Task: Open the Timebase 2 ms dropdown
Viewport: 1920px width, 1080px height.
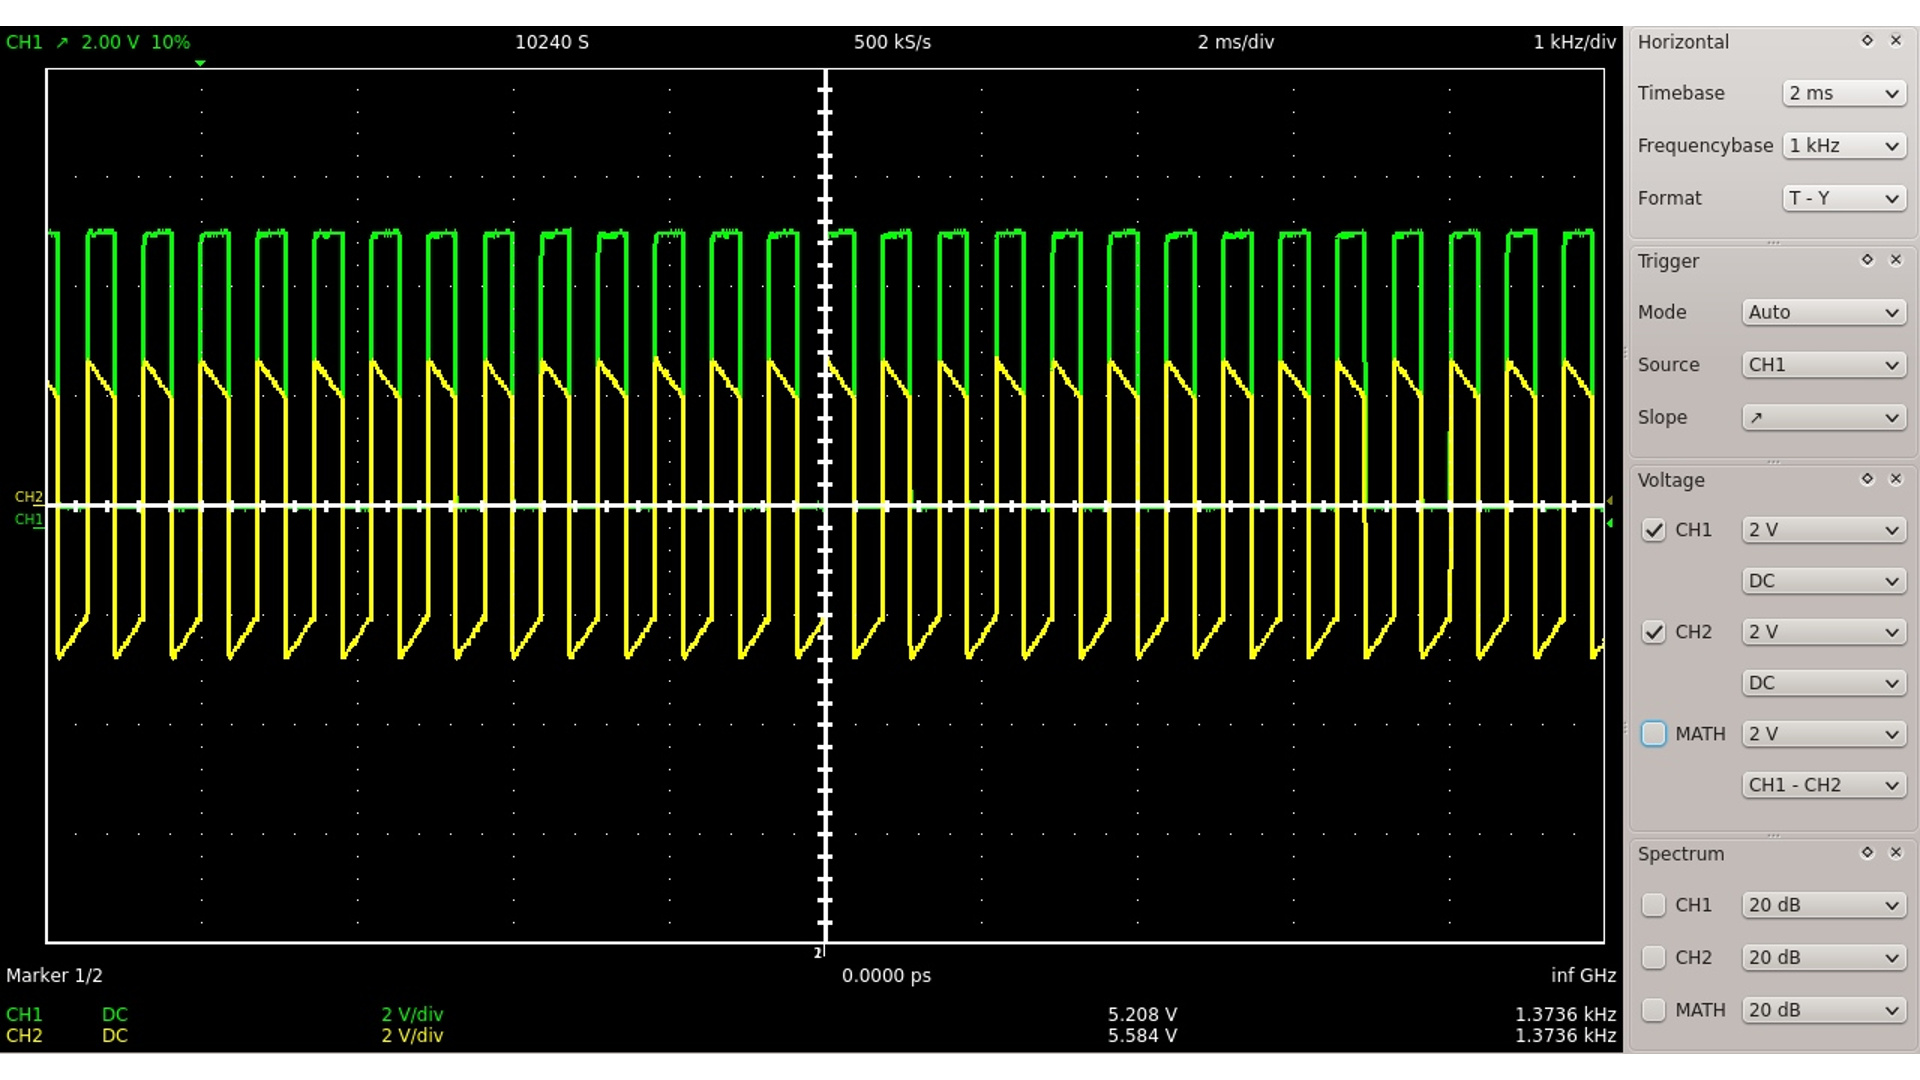Action: pyautogui.click(x=1844, y=93)
